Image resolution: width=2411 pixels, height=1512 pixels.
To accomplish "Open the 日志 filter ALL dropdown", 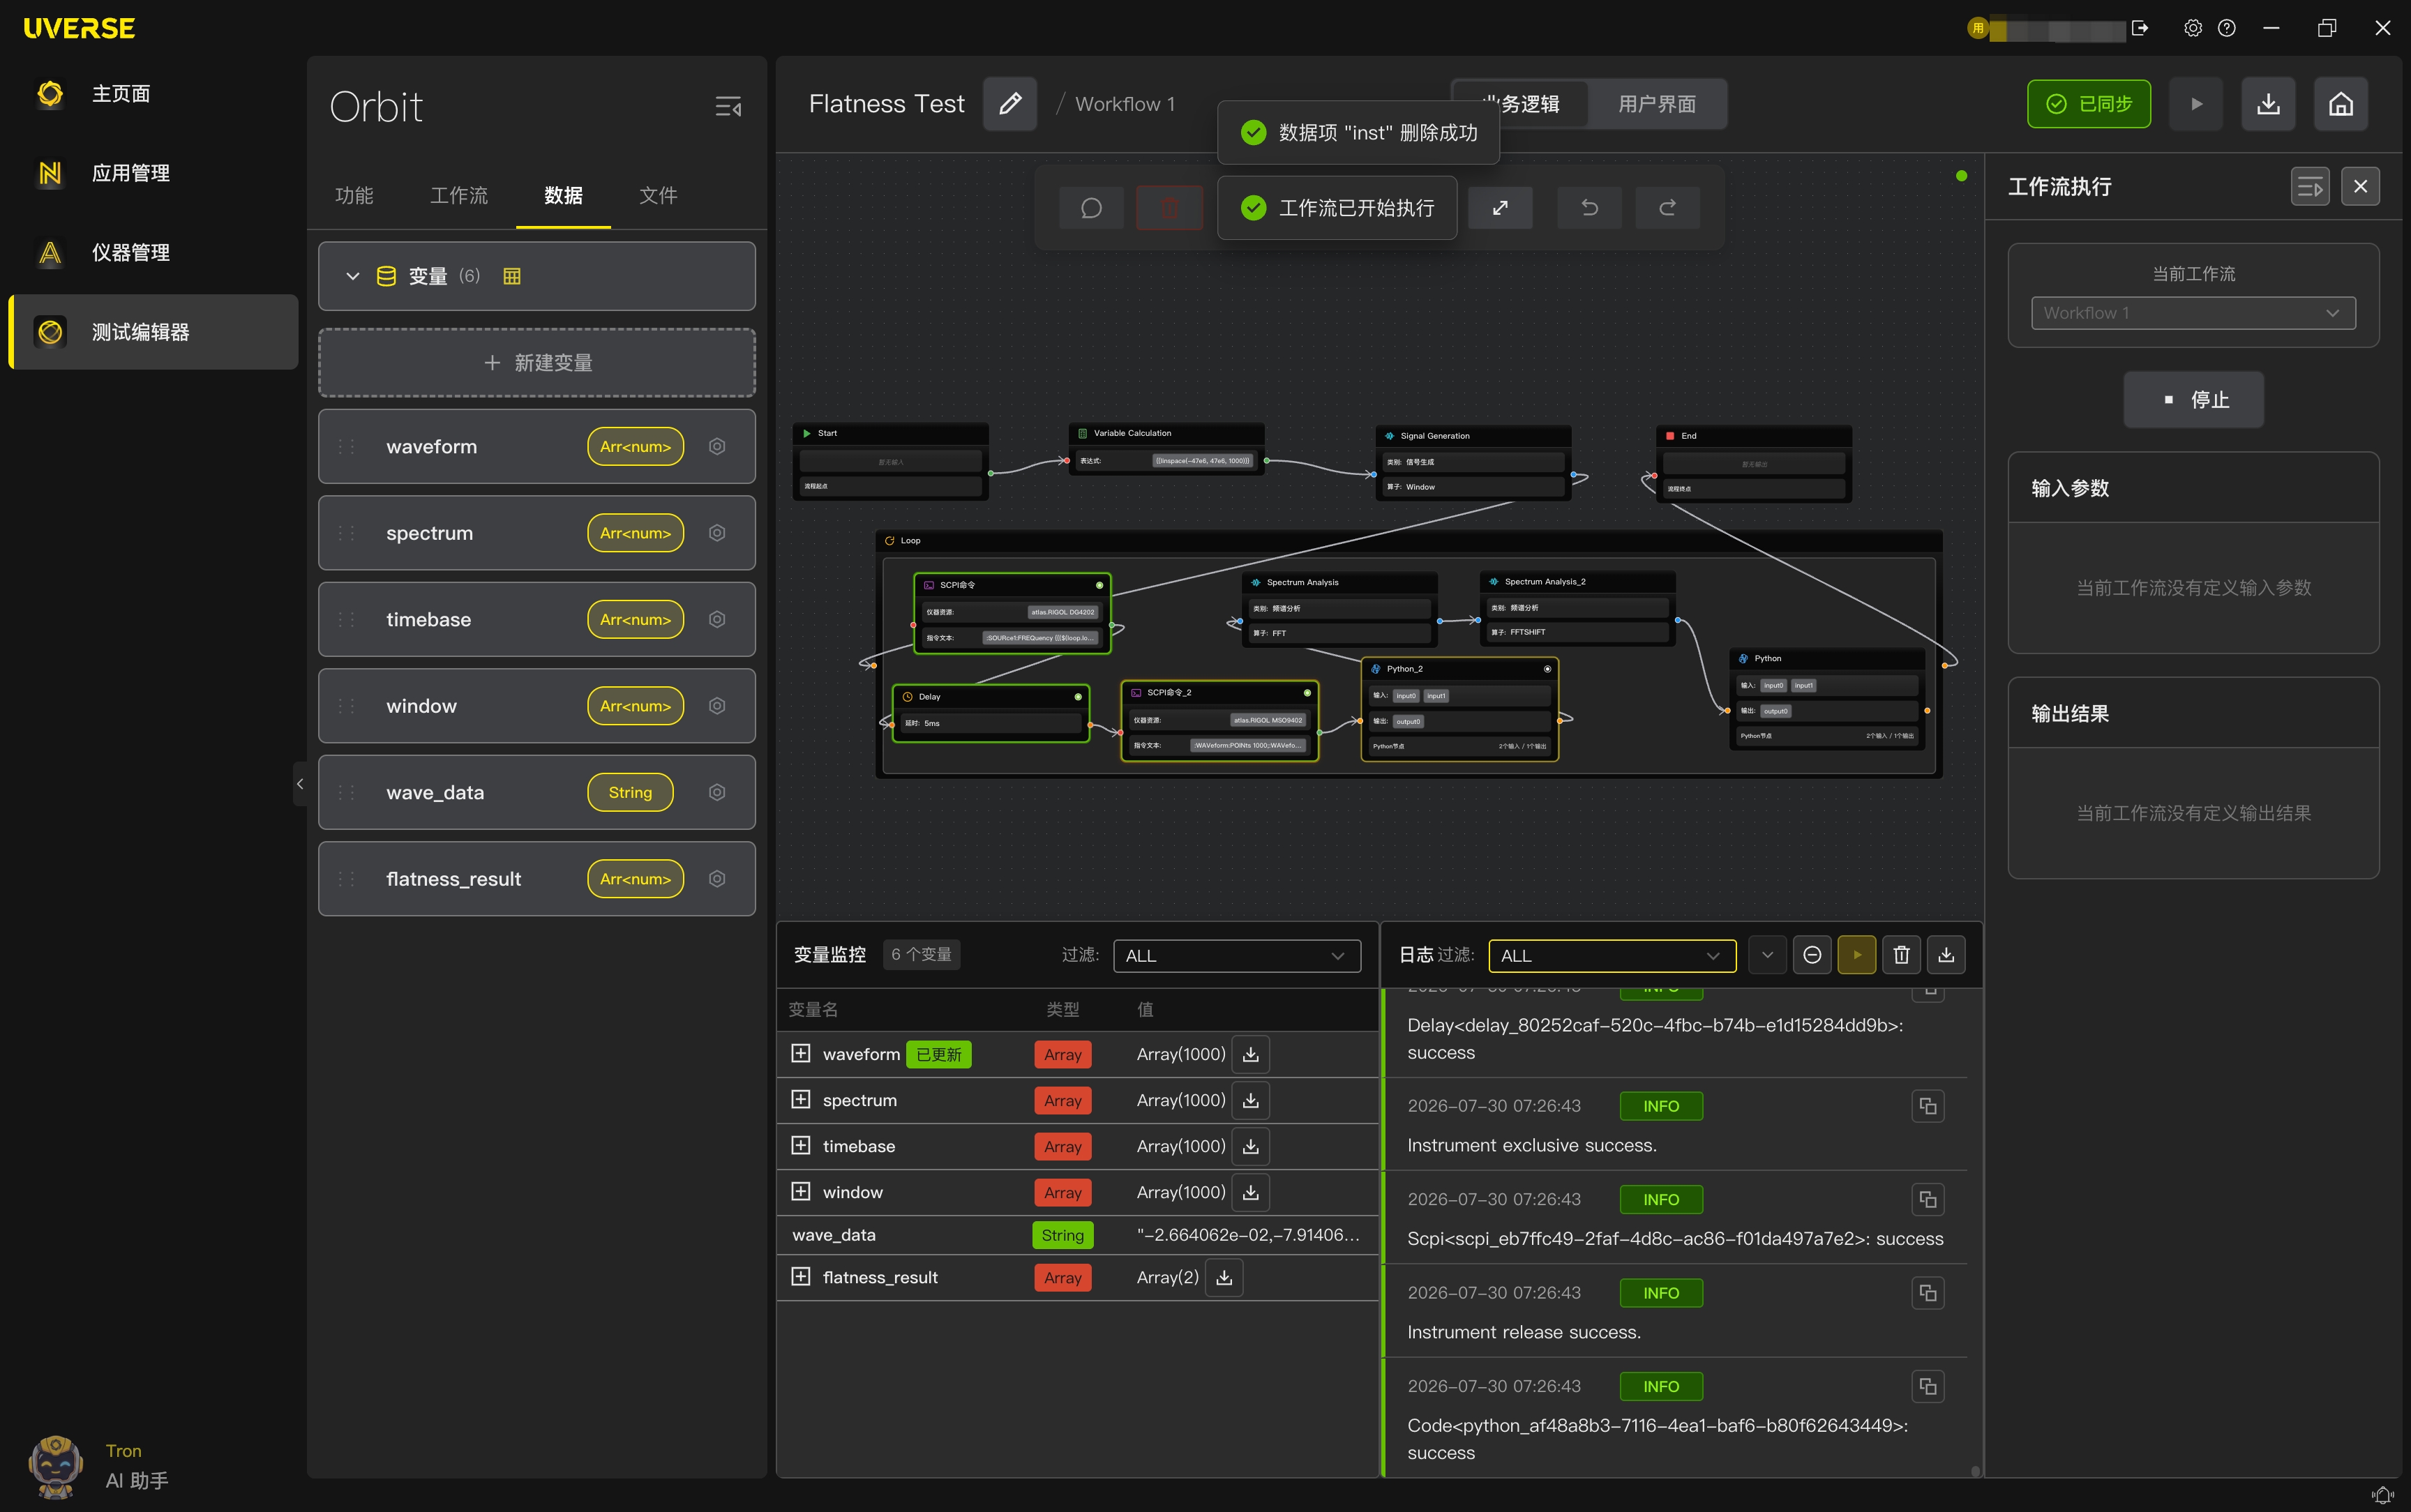I will point(1612,956).
